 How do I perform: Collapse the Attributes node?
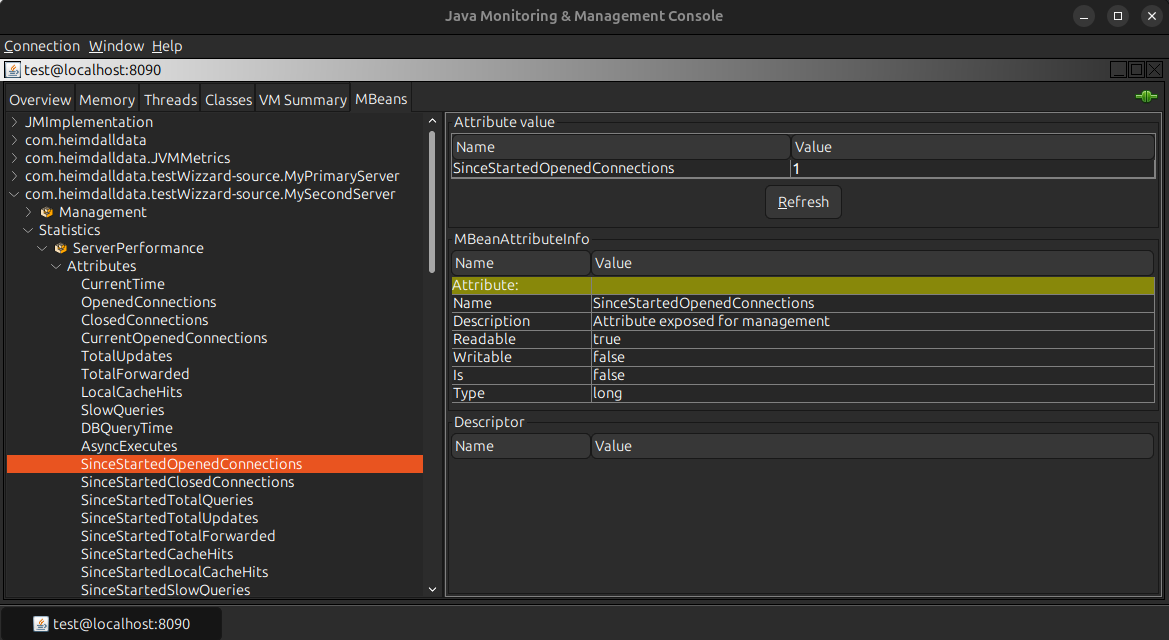56,266
